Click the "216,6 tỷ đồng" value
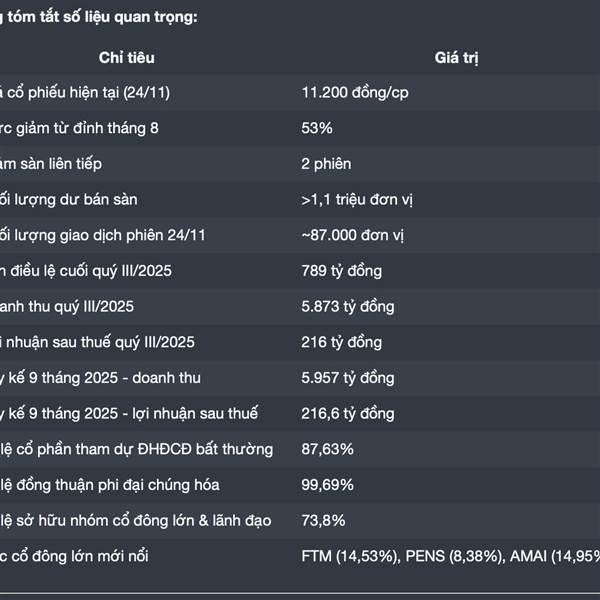Image resolution: width=600 pixels, height=600 pixels. click(347, 413)
